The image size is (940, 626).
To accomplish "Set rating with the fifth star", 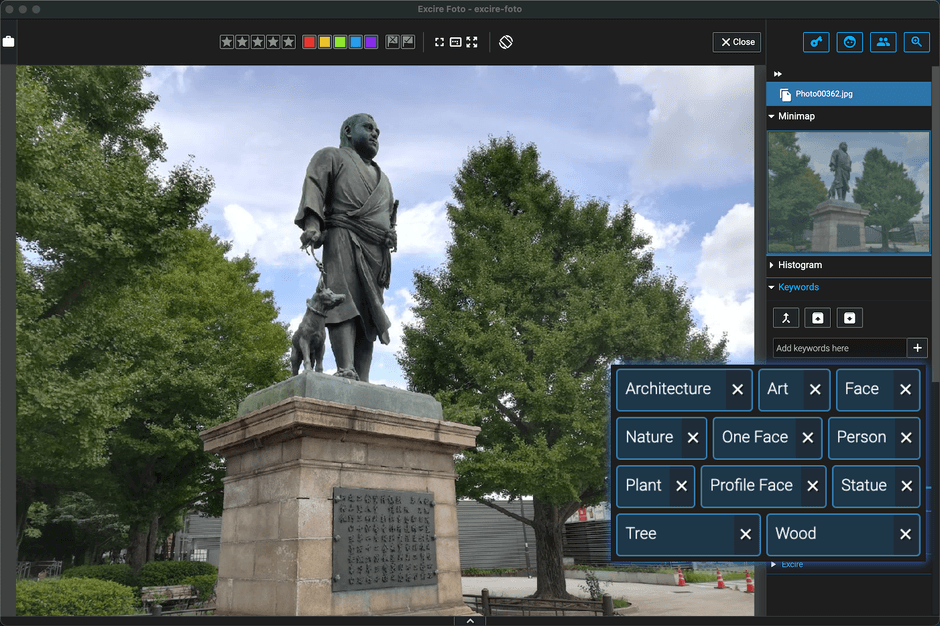I will 289,42.
